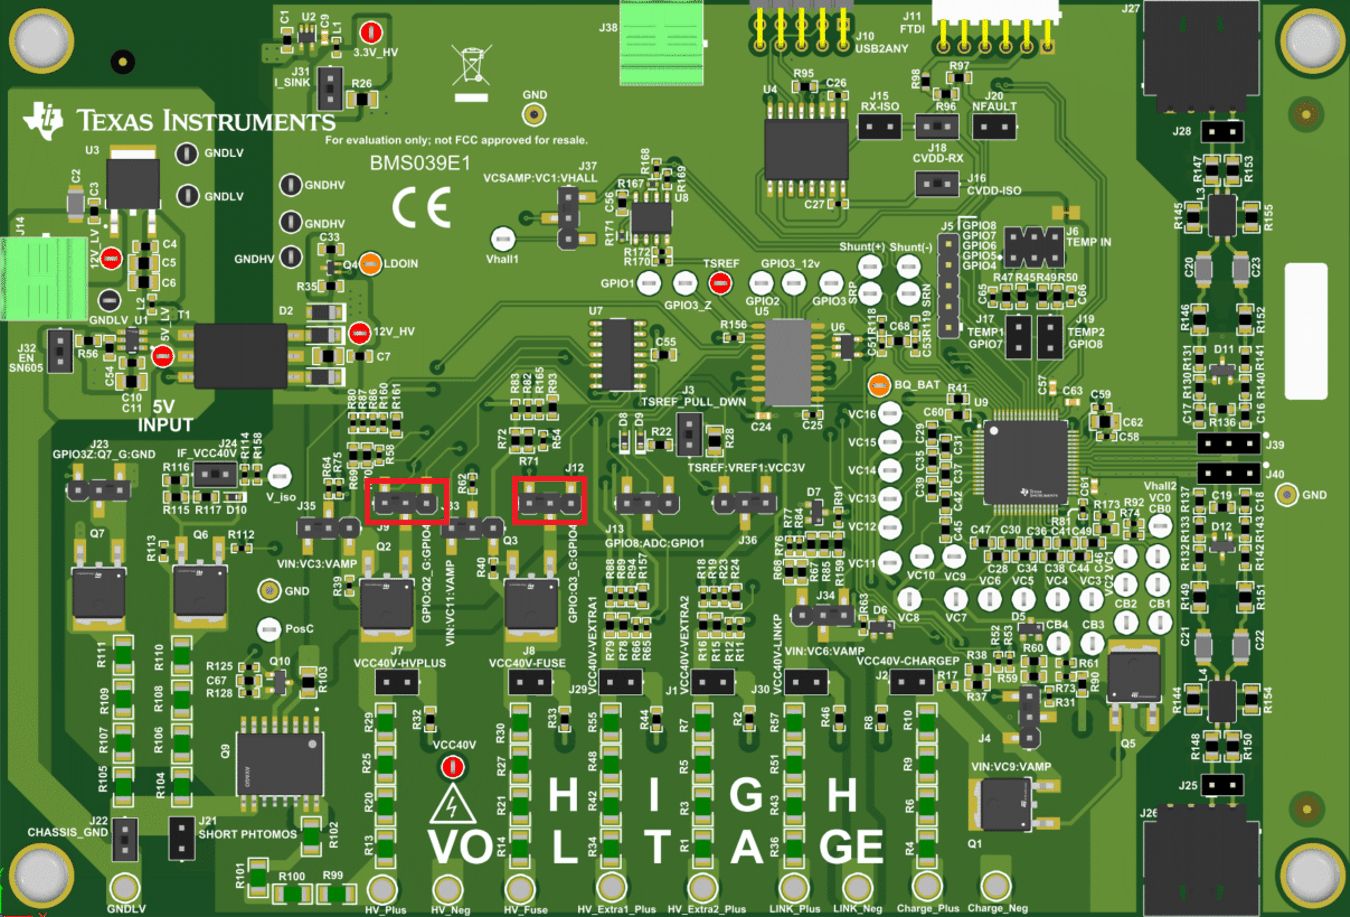Click the Charge_Plus pad at bottom
The width and height of the screenshot is (1350, 917).
(926, 887)
